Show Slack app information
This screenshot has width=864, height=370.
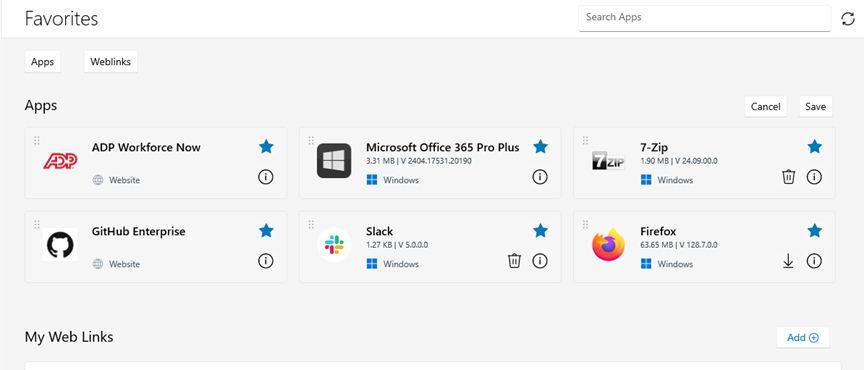pyautogui.click(x=539, y=261)
